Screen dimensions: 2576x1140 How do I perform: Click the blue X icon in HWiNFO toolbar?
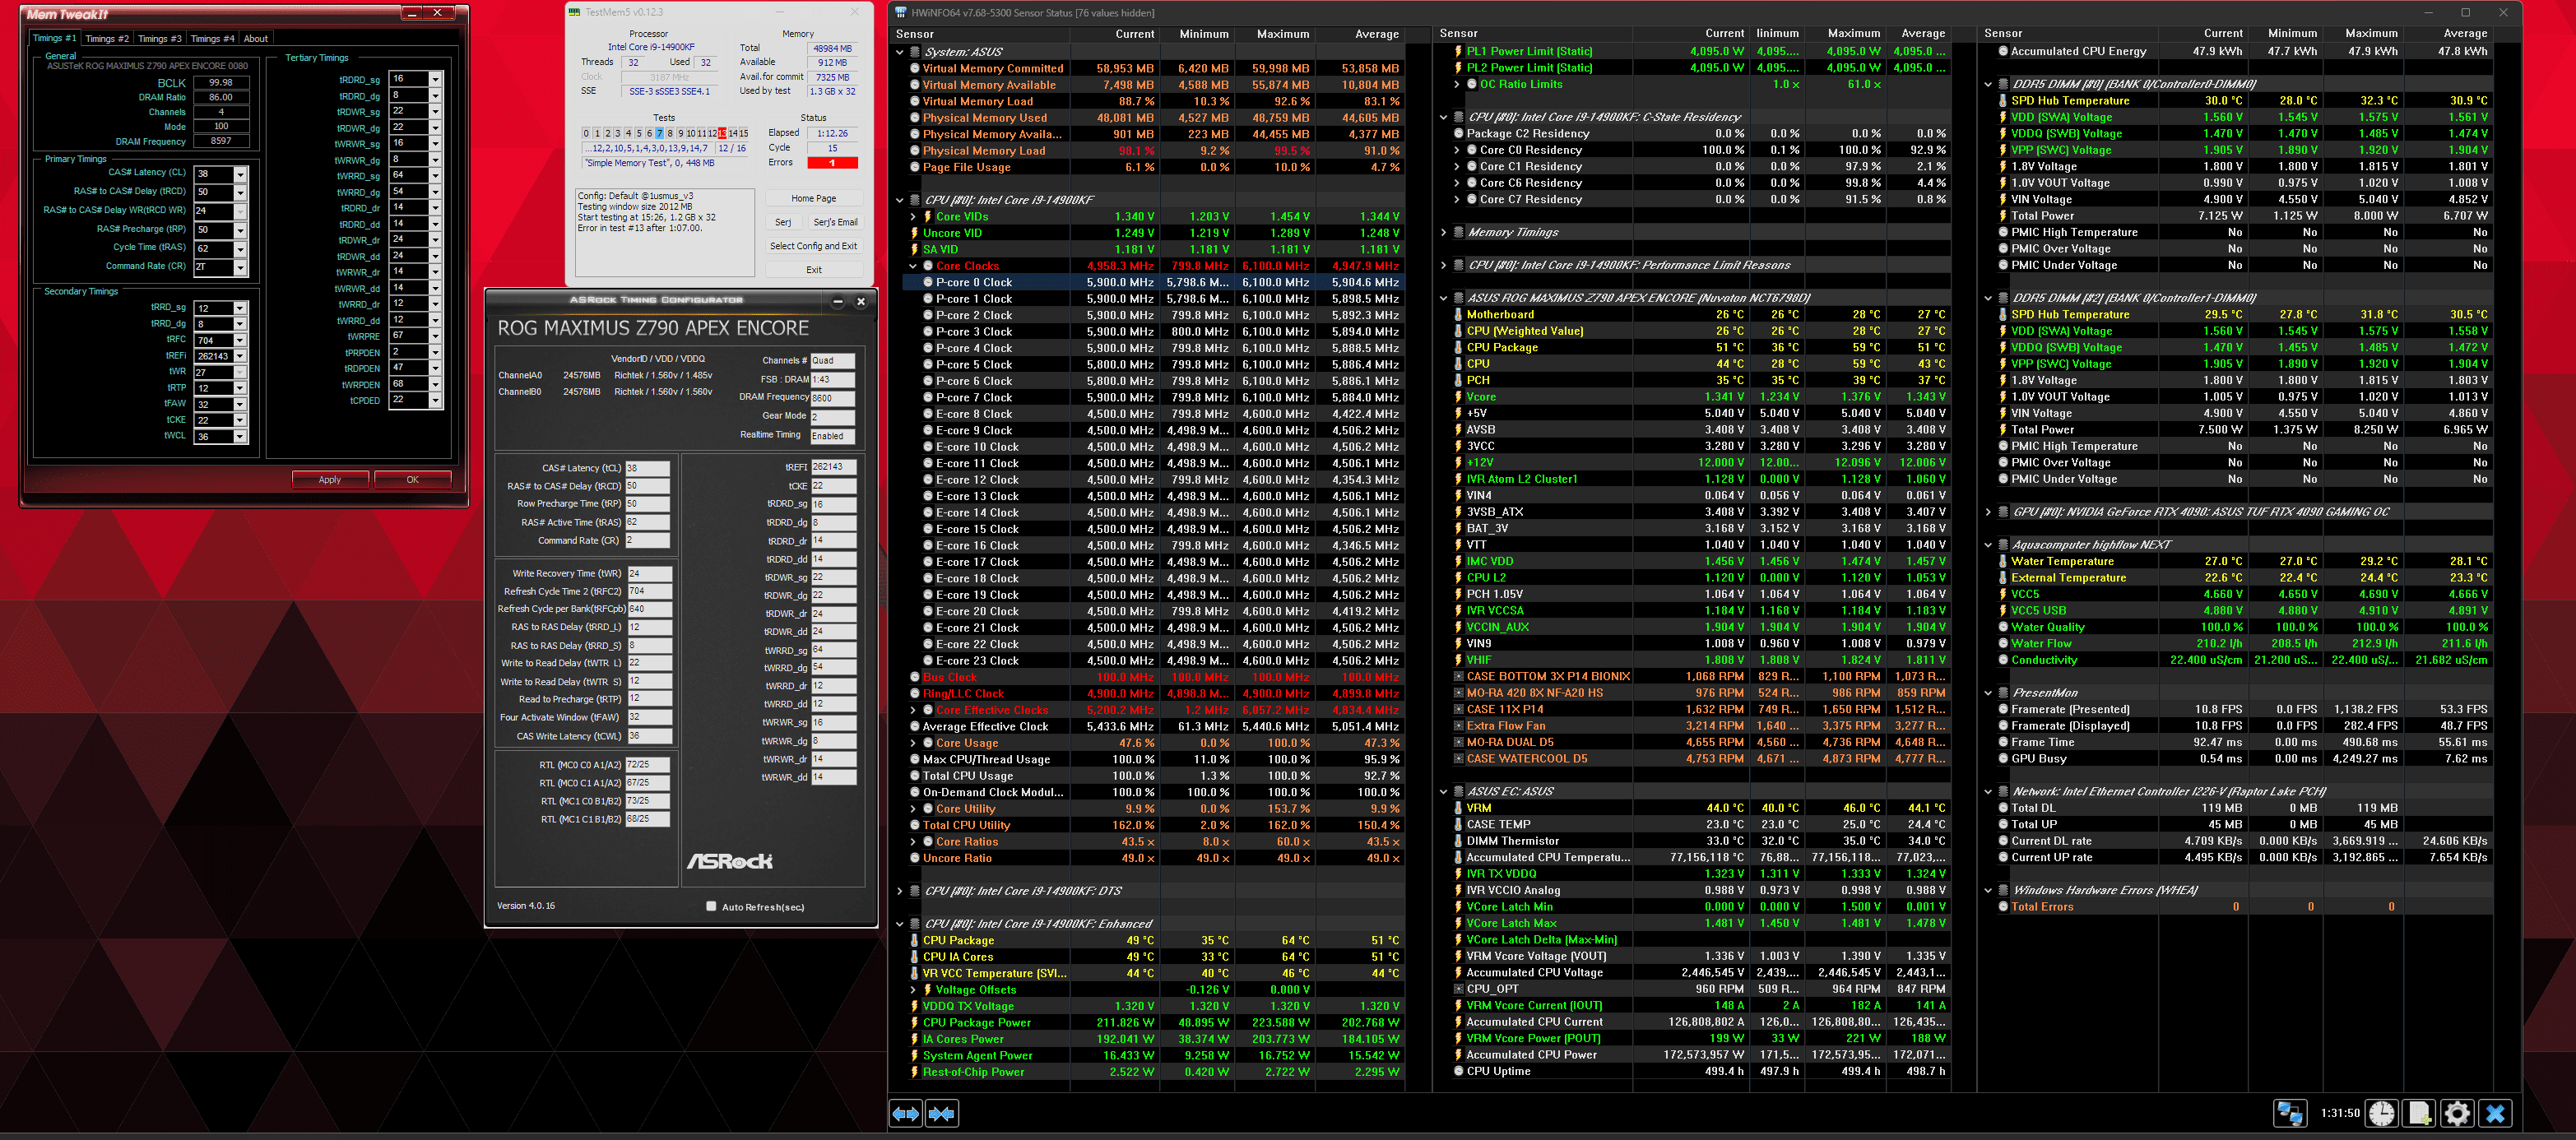click(x=2496, y=1113)
